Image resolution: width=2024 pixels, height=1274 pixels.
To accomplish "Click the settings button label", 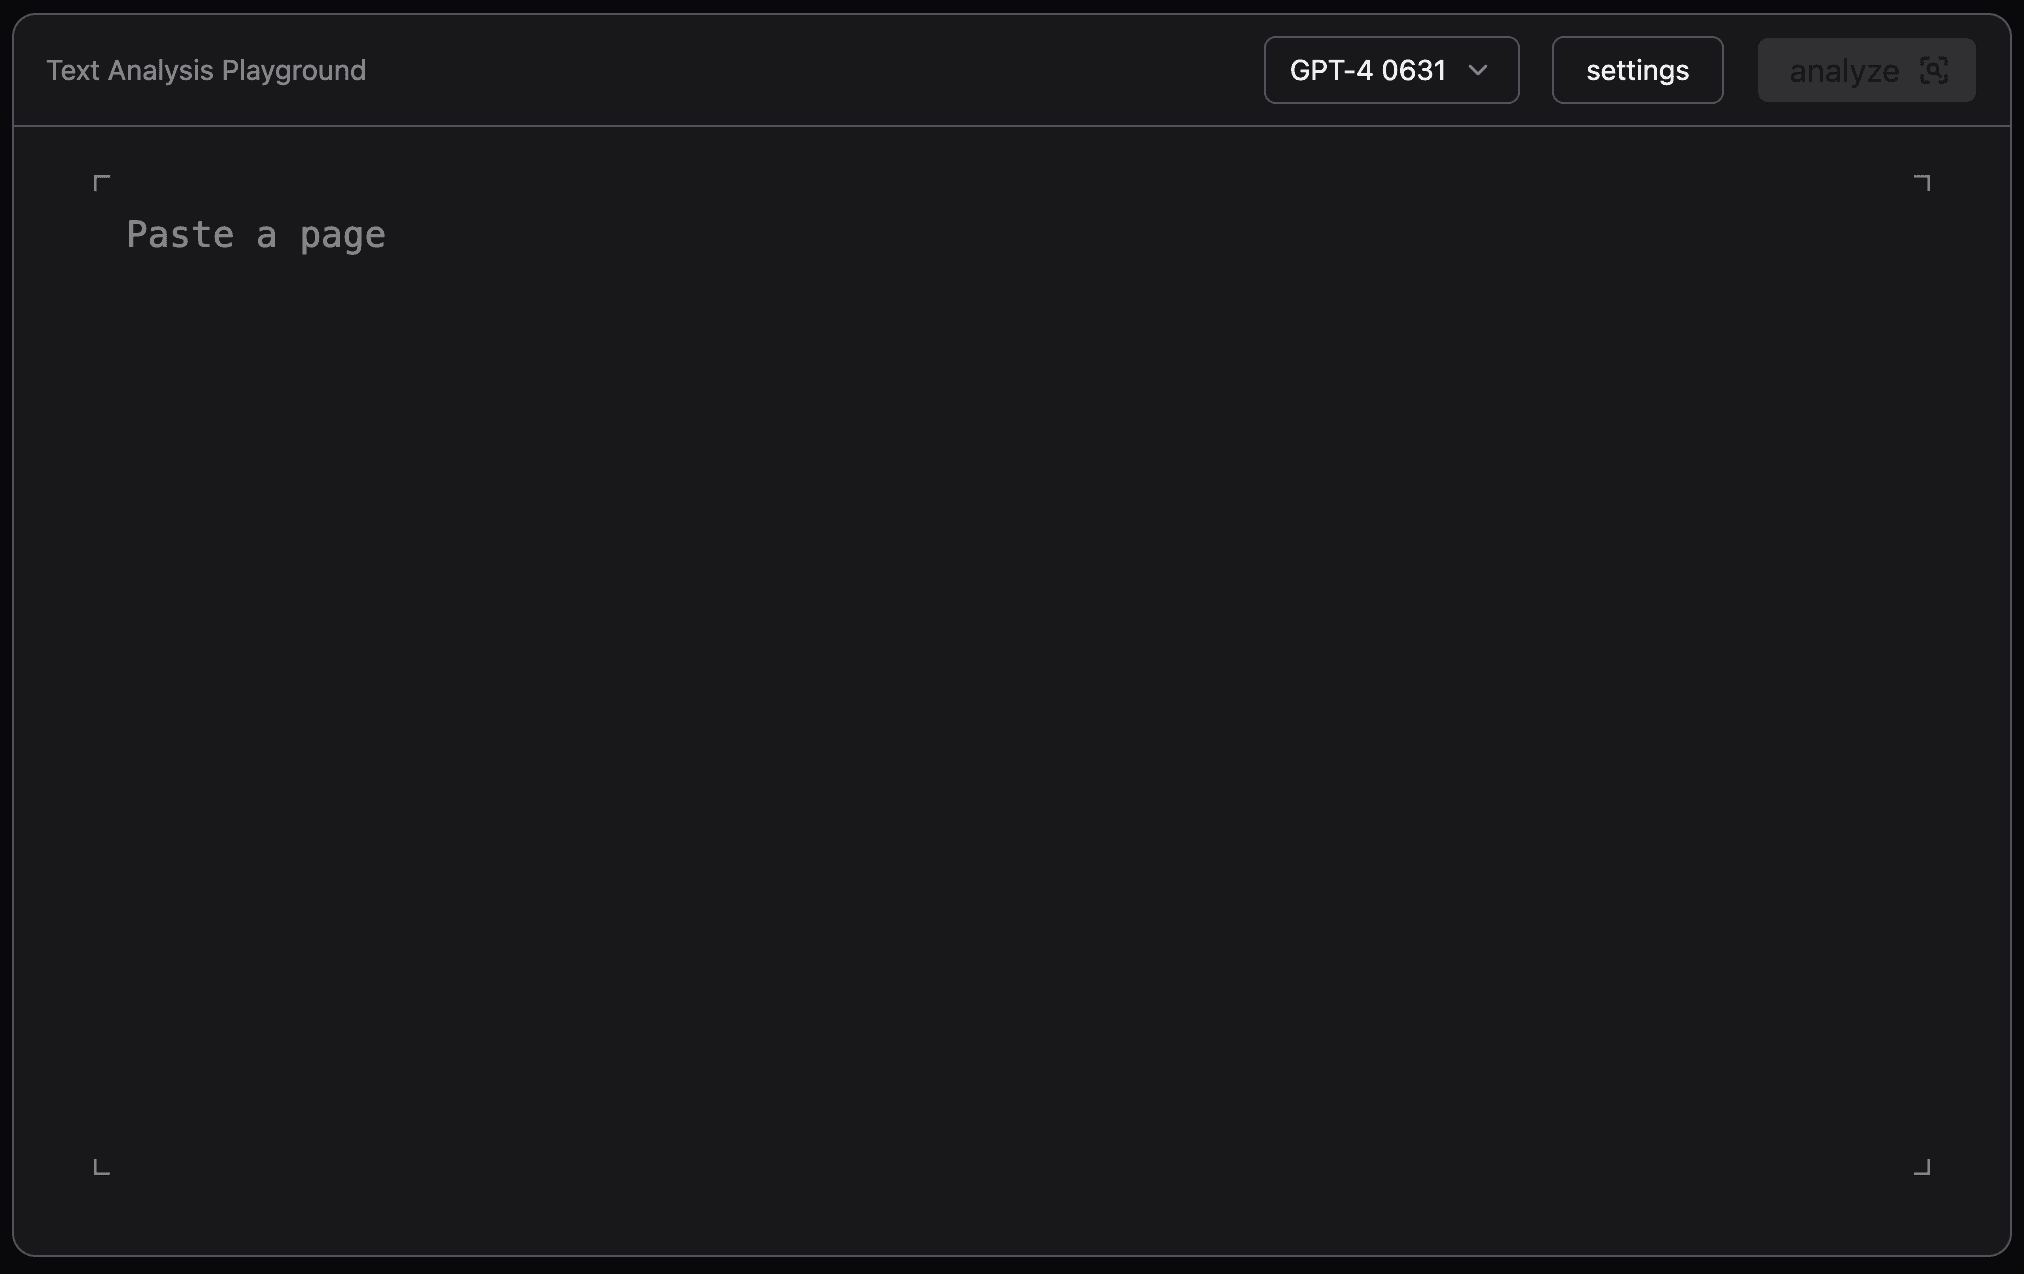I will click(1637, 70).
